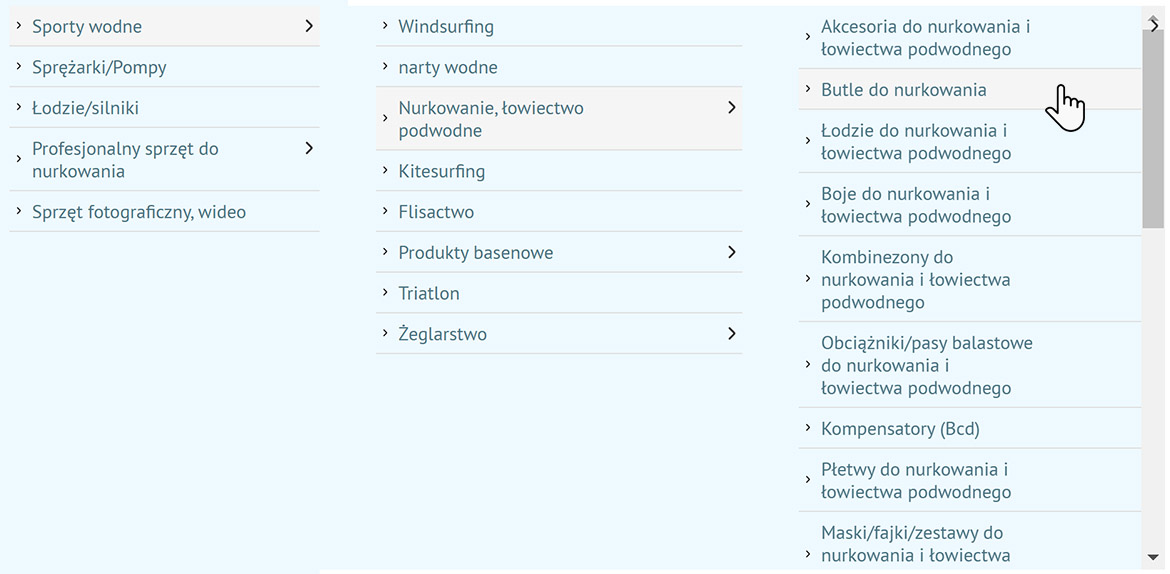Expand Profesjonalny sprzęt do nurkowania arrow
This screenshot has height=574, width=1170.
[309, 148]
